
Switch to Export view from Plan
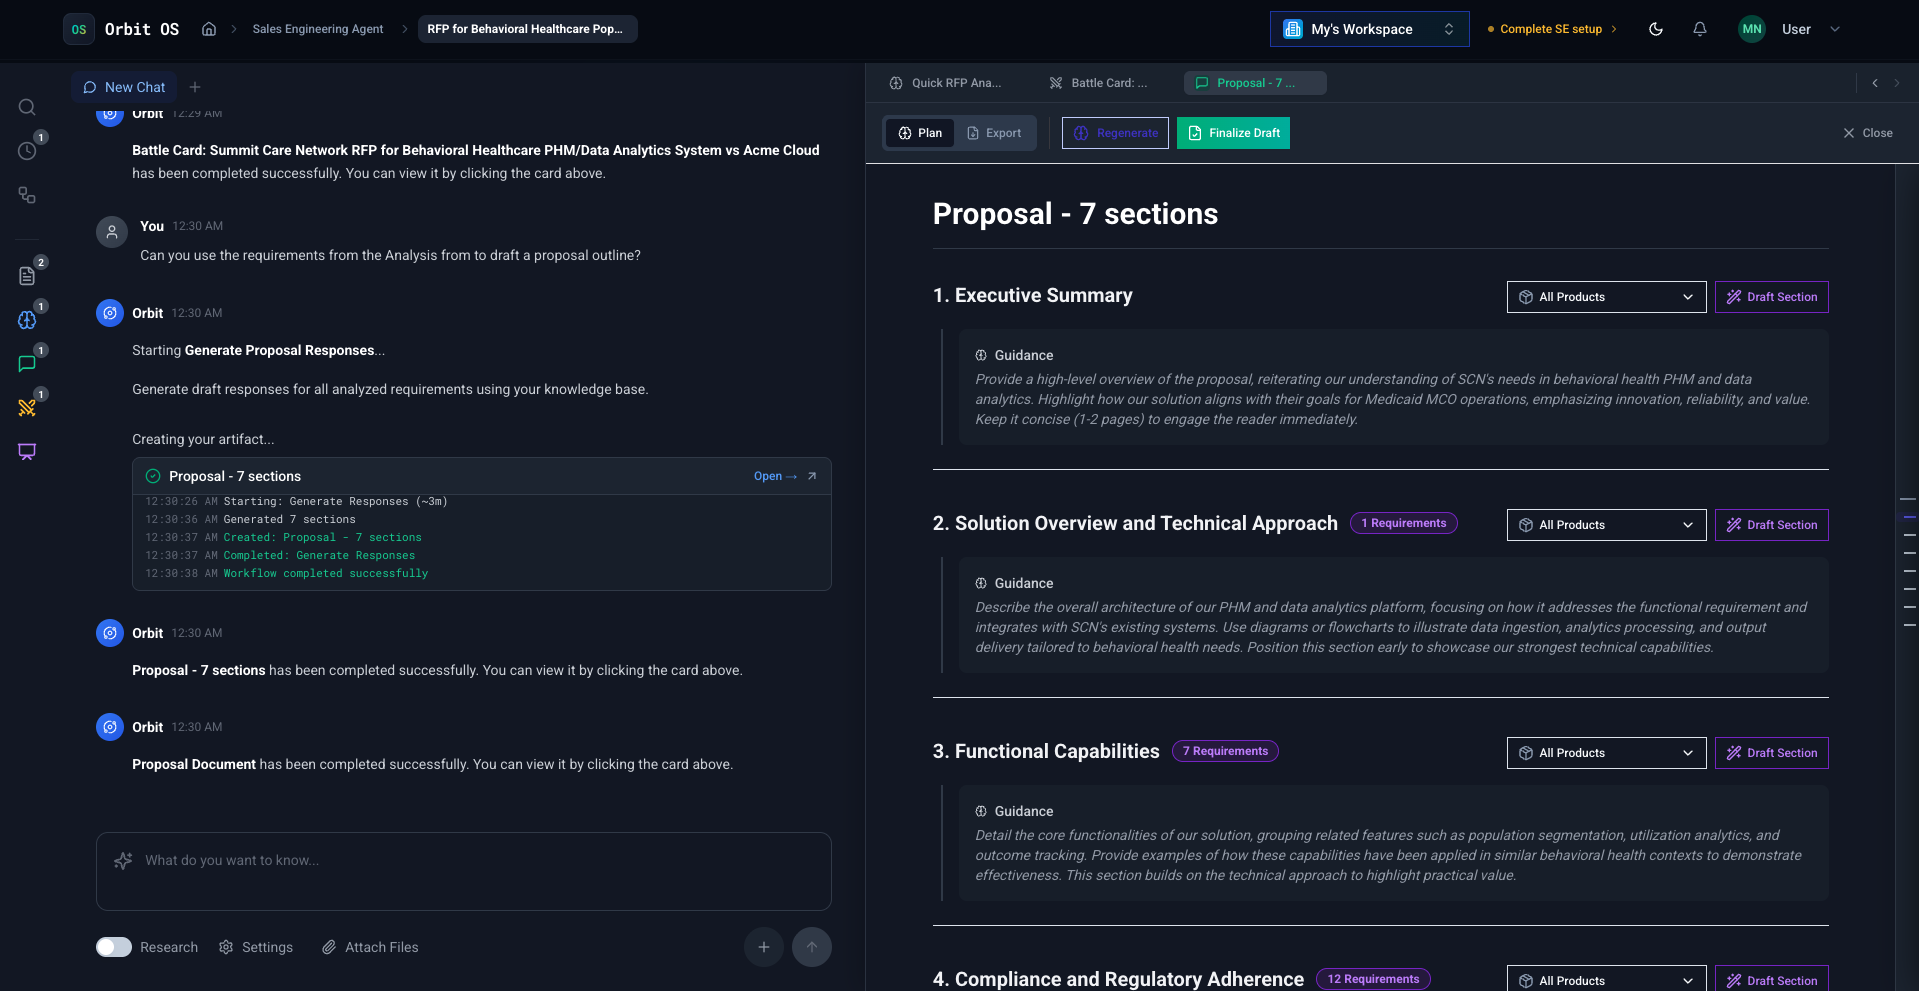coord(994,132)
